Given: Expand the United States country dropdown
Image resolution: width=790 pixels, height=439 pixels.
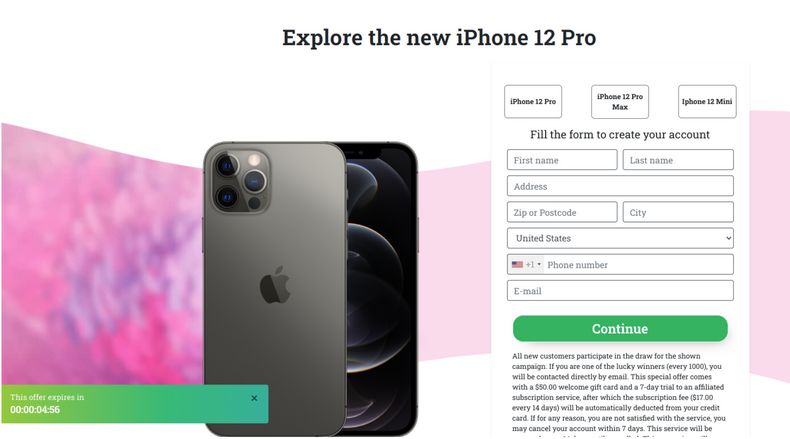Looking at the screenshot, I should (x=620, y=238).
